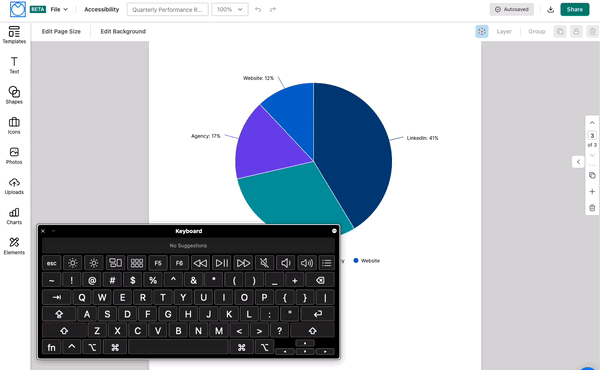This screenshot has height=370, width=600.
Task: Click Edit Page Size
Action: (61, 31)
